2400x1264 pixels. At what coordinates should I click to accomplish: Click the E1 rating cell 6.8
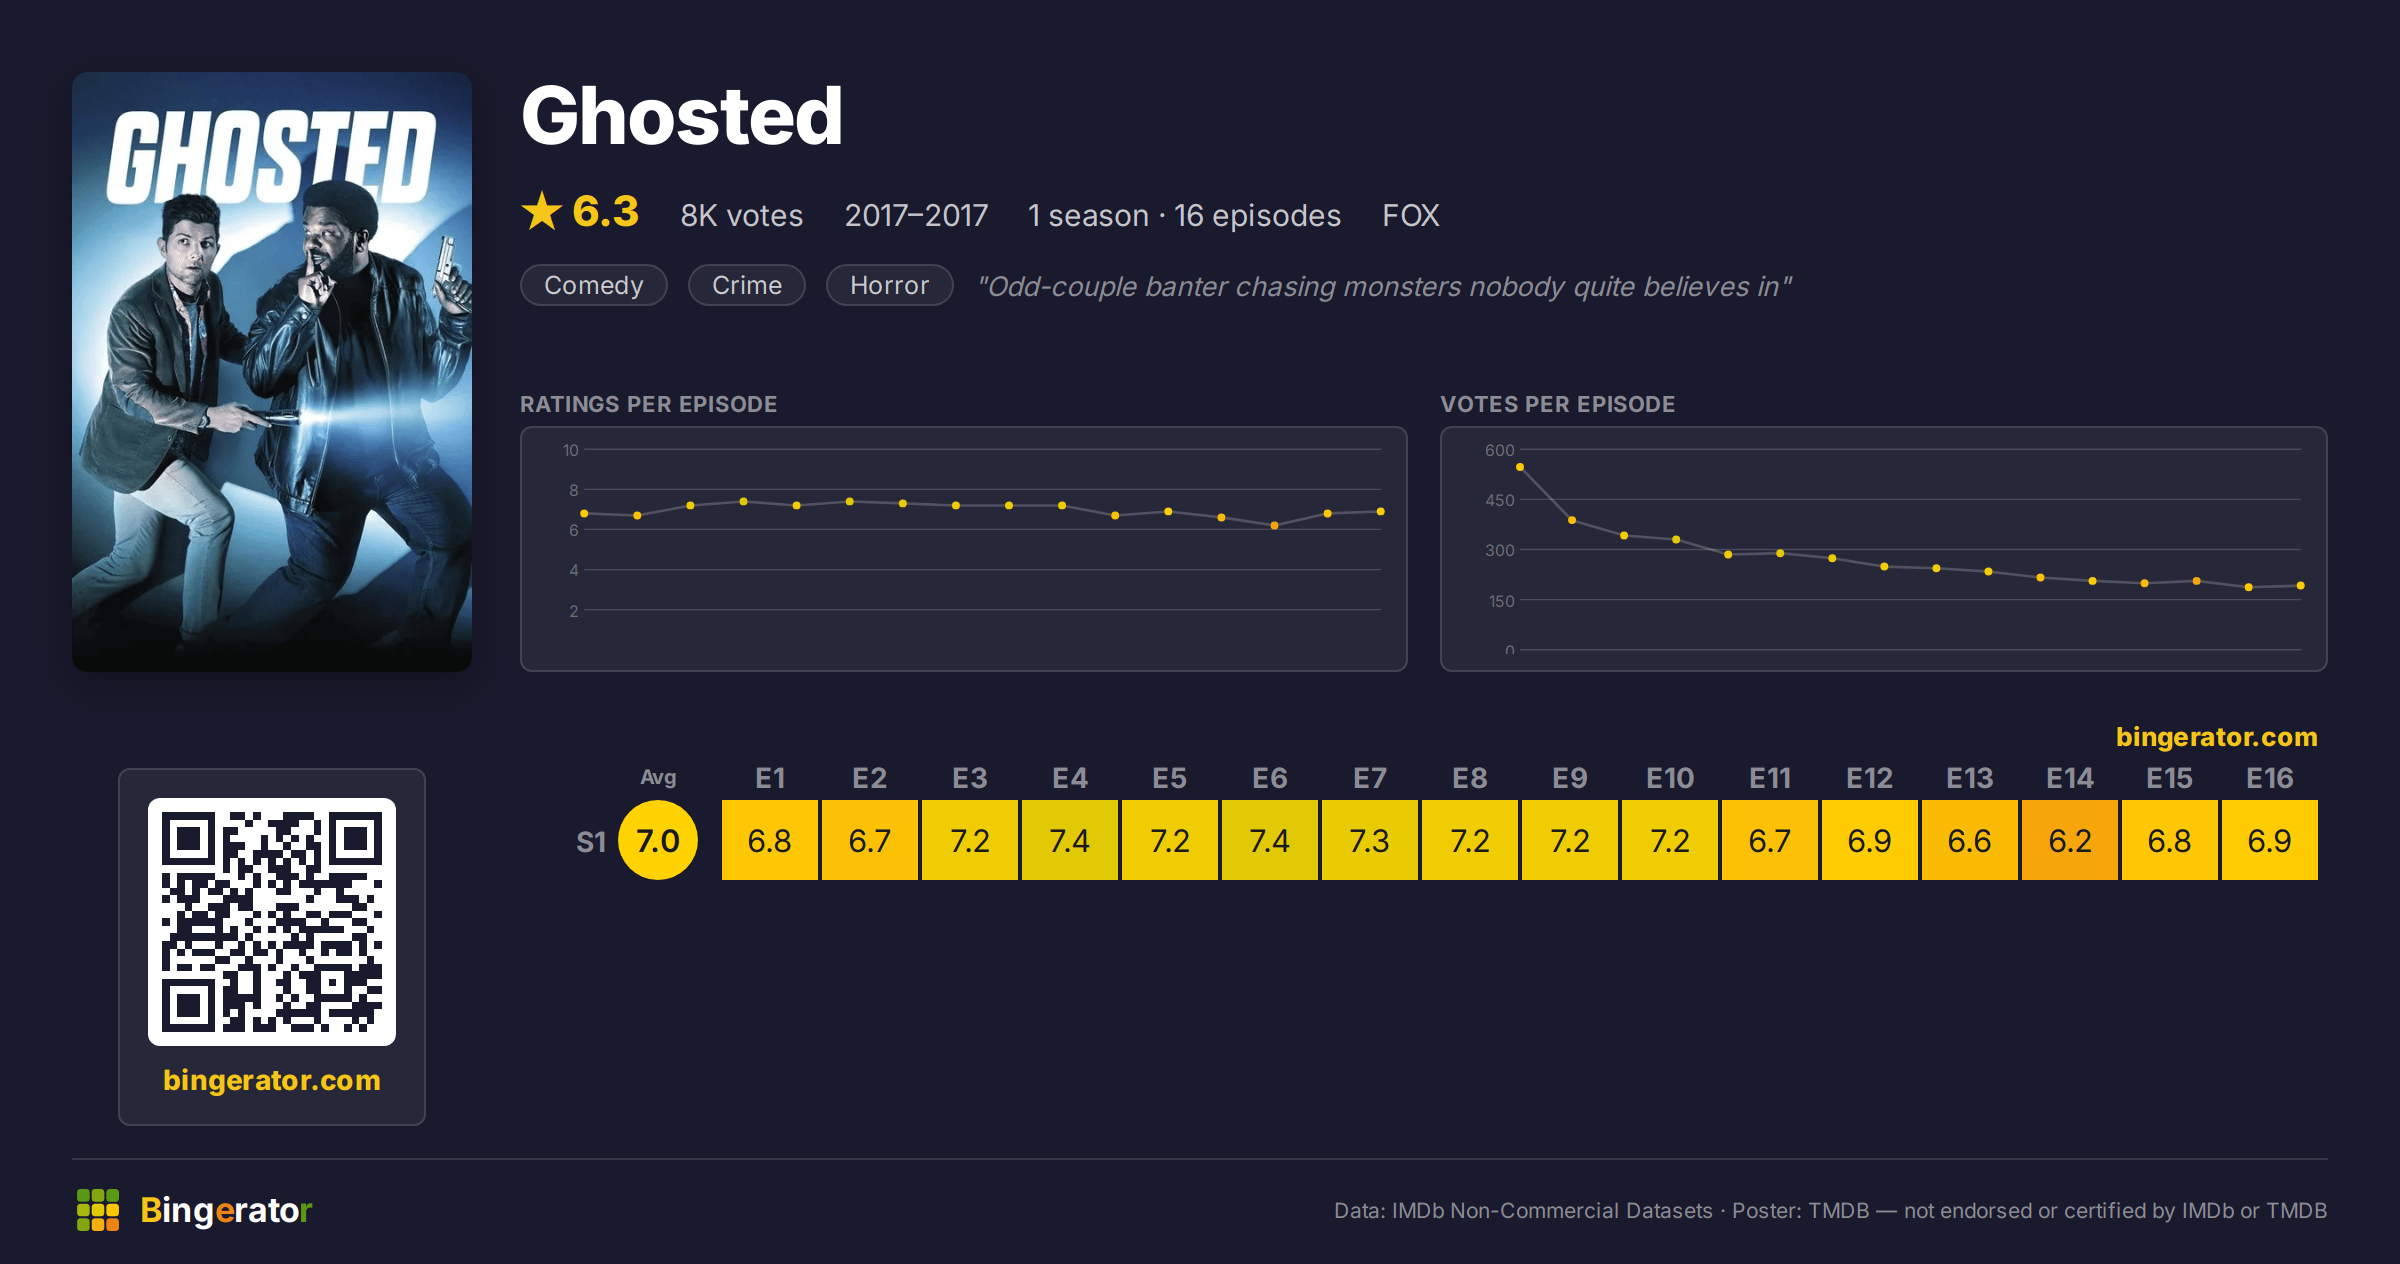[770, 841]
